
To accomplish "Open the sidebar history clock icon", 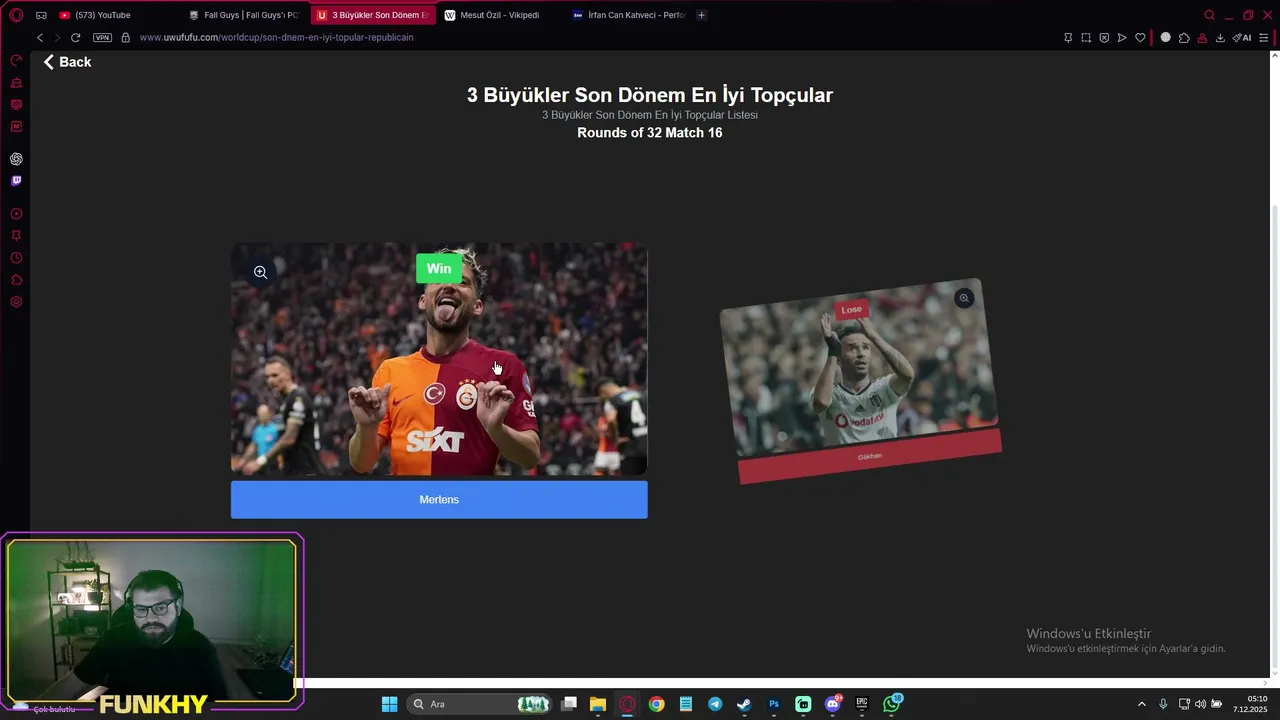I will tap(16, 258).
